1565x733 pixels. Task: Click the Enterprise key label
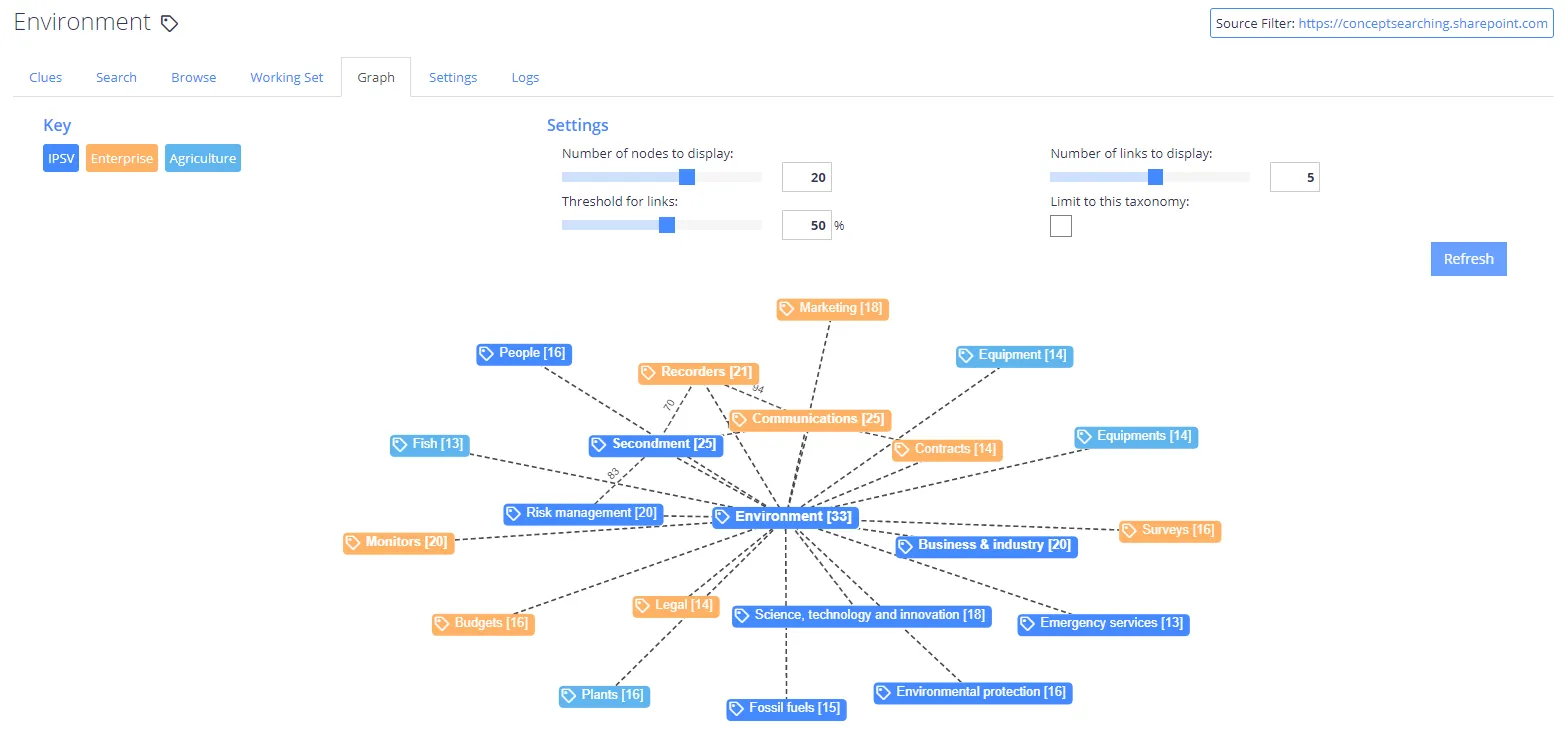(122, 158)
